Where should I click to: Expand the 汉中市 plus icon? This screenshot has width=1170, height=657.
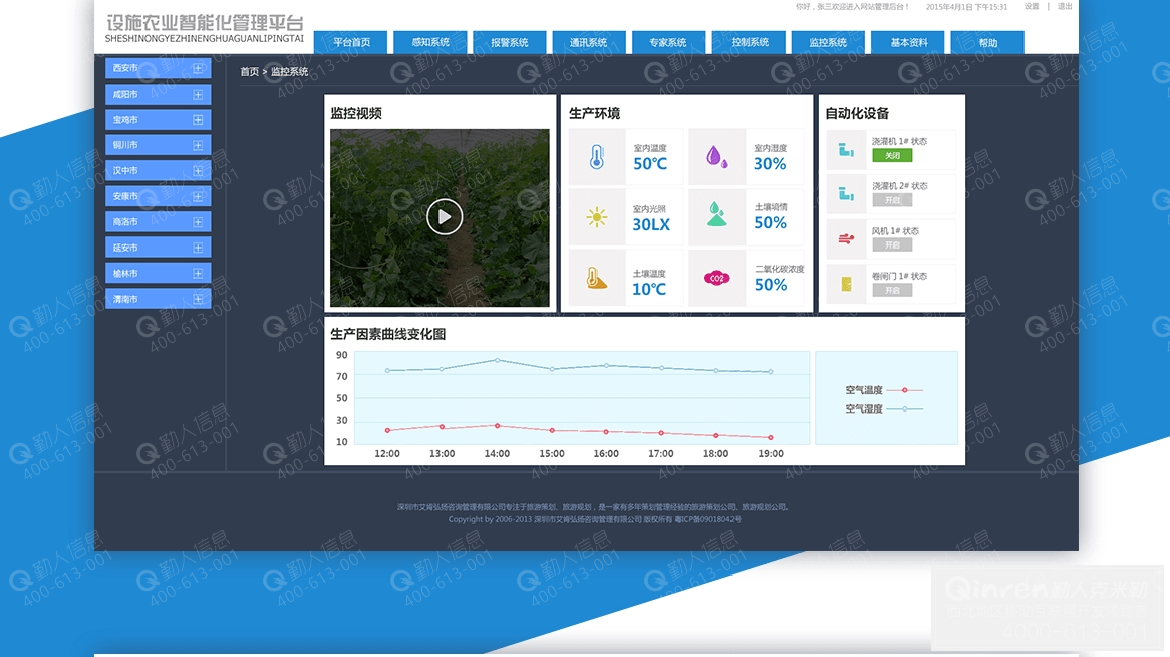click(198, 170)
